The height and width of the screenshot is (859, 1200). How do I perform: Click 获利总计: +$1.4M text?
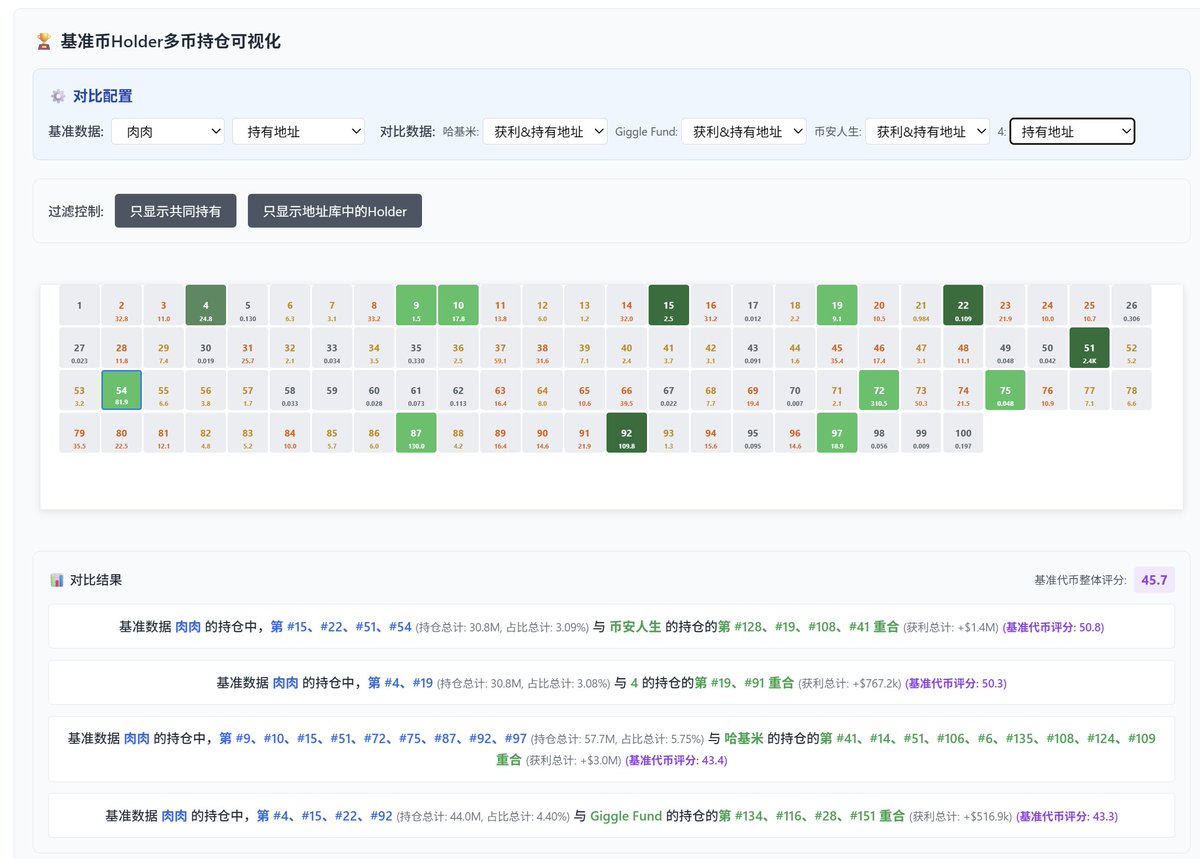tap(951, 627)
